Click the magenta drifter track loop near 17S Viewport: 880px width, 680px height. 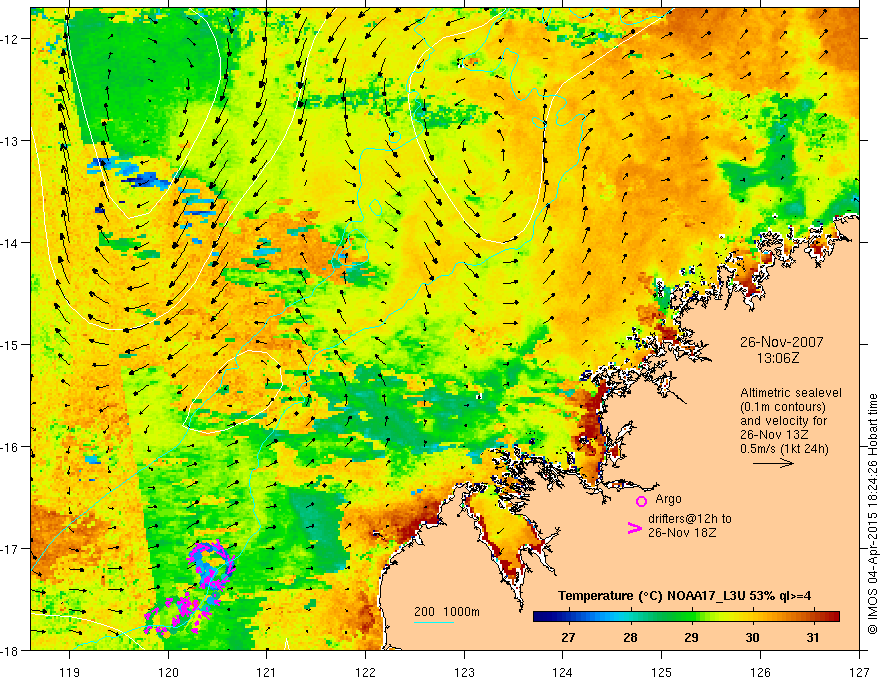click(x=212, y=564)
